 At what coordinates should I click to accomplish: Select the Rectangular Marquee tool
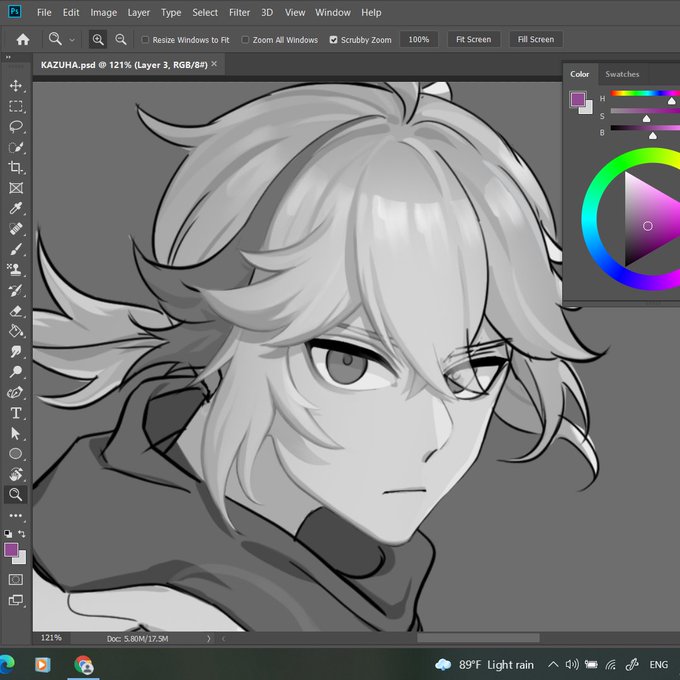click(16, 106)
